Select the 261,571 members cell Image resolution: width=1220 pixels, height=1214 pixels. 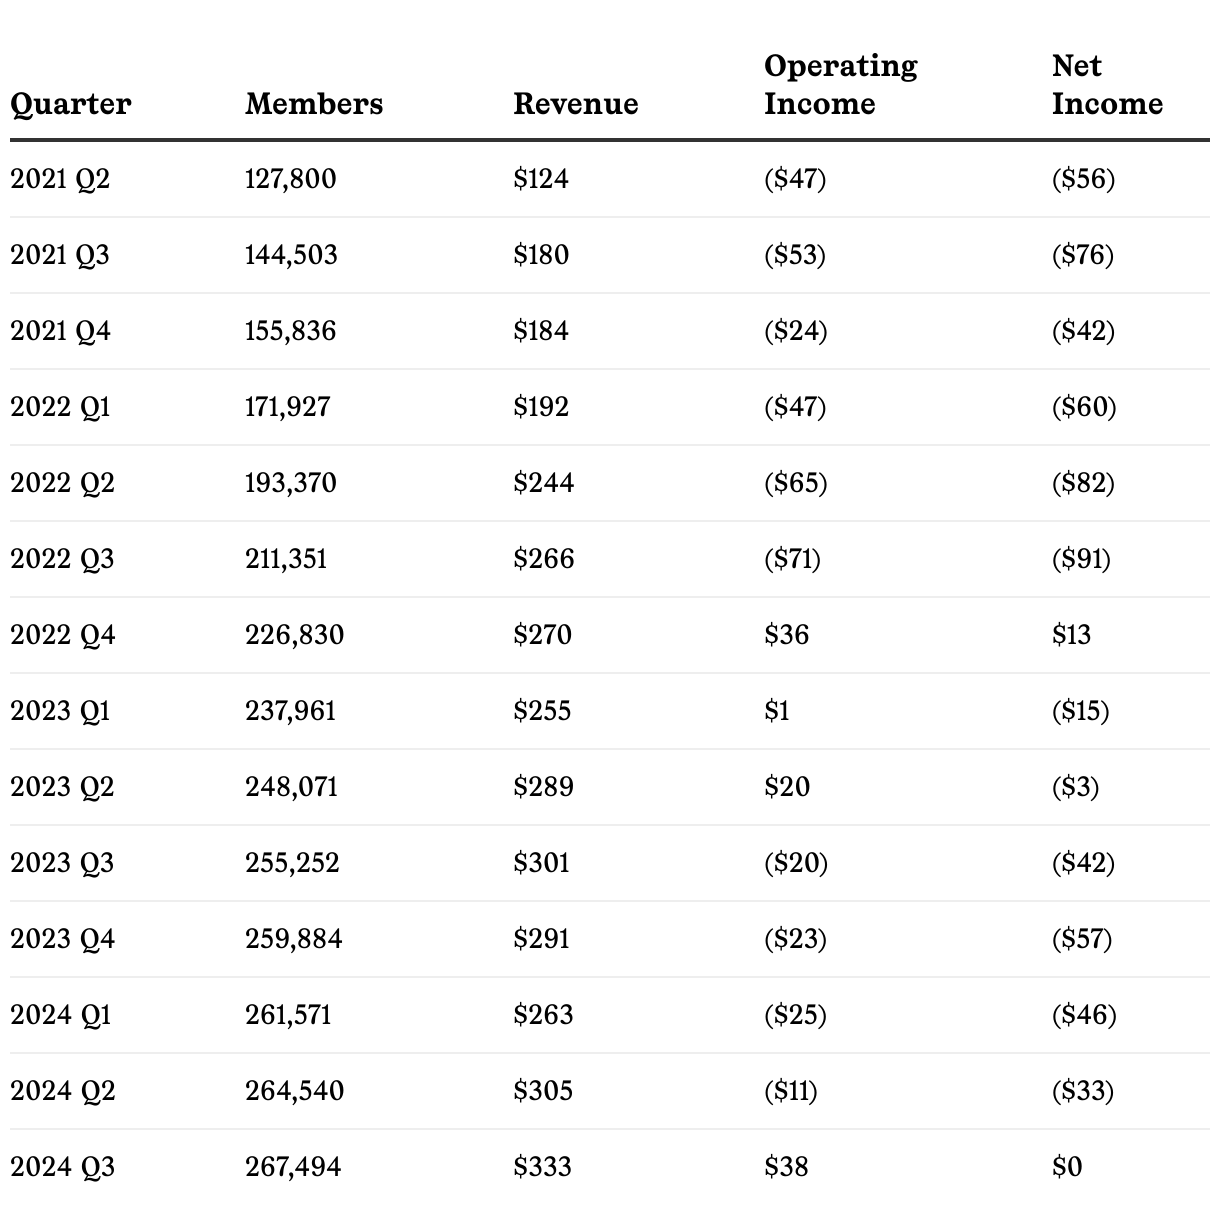coord(288,1015)
